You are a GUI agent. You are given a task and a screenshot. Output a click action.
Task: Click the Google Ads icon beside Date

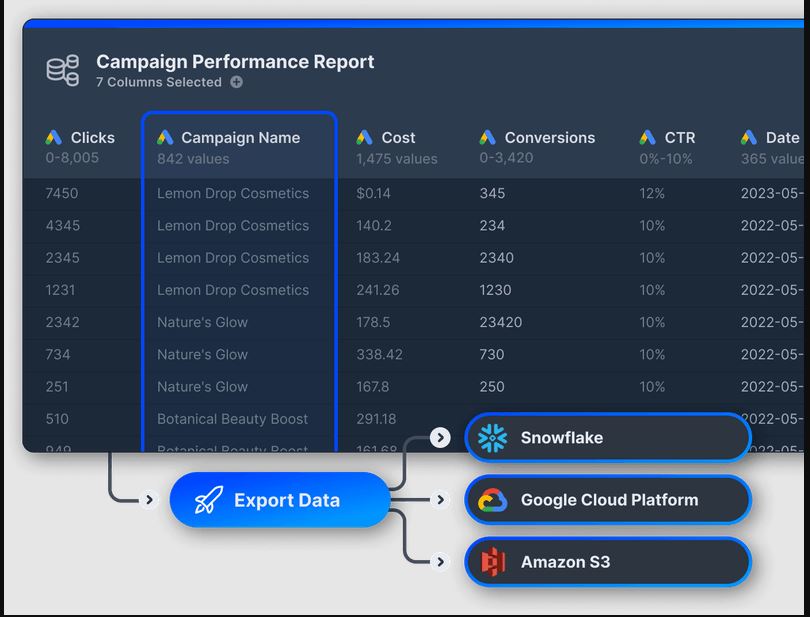click(x=749, y=137)
